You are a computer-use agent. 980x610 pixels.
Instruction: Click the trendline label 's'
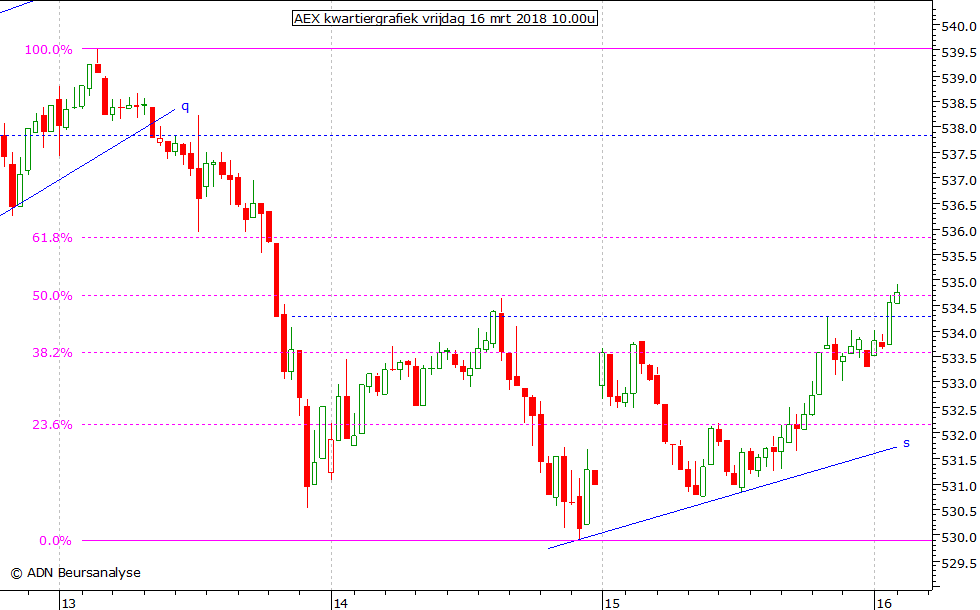click(x=906, y=443)
